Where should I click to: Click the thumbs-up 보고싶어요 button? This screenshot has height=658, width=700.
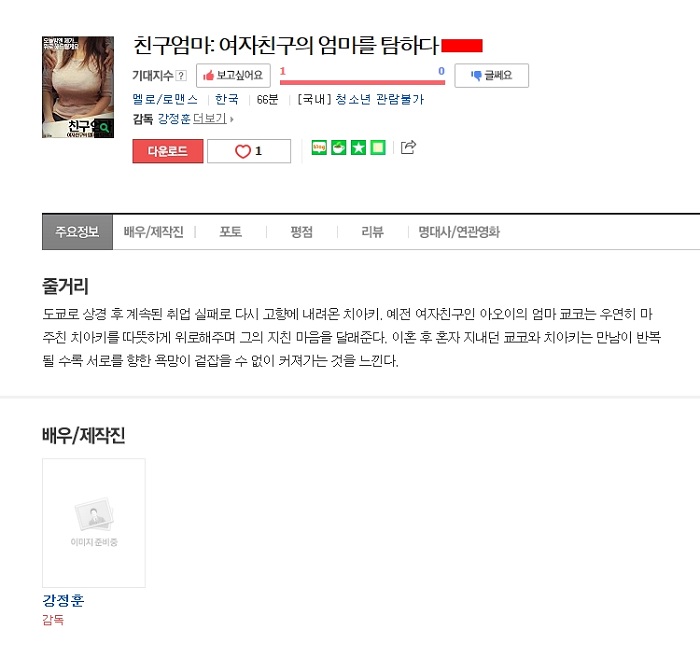tap(233, 75)
